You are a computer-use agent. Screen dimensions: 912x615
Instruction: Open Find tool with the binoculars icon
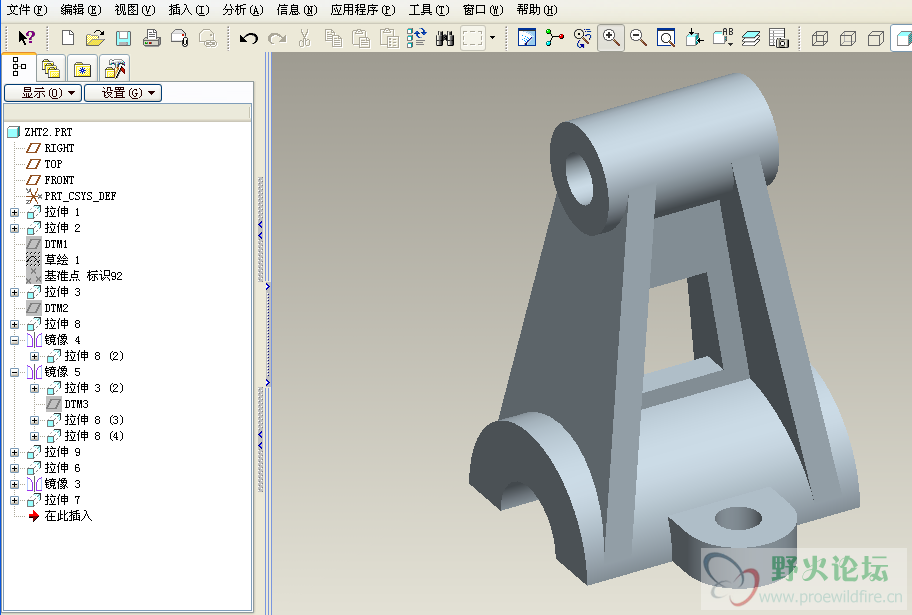point(445,38)
